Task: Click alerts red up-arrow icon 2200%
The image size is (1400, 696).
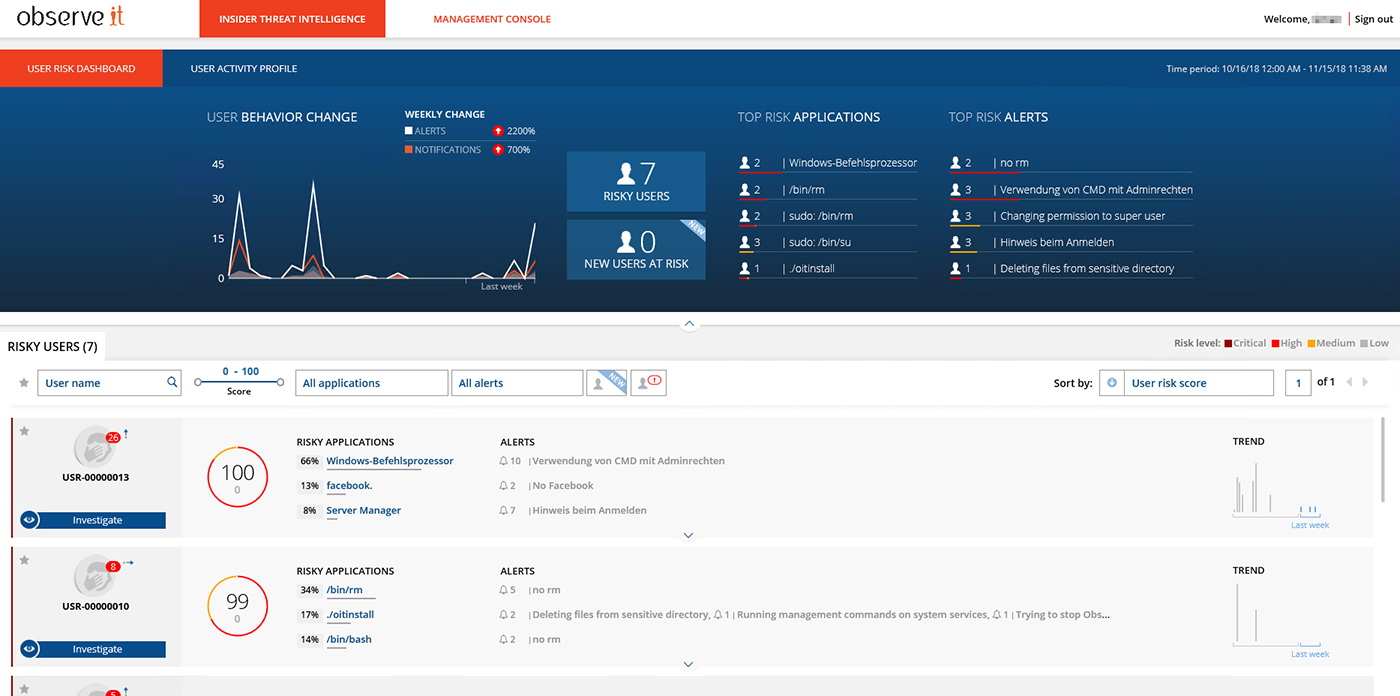Action: (498, 131)
